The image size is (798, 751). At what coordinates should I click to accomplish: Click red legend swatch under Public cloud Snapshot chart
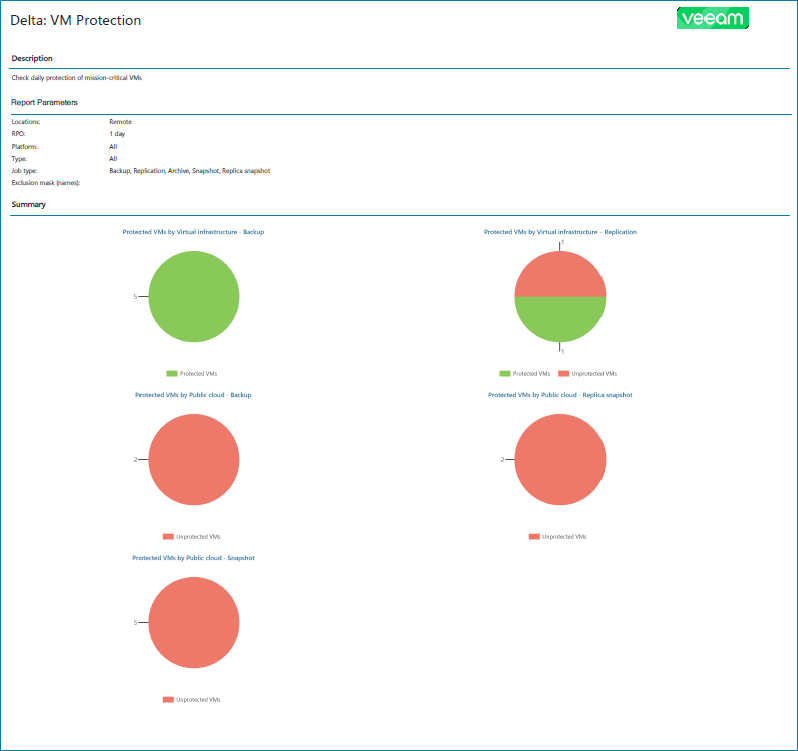click(x=168, y=700)
